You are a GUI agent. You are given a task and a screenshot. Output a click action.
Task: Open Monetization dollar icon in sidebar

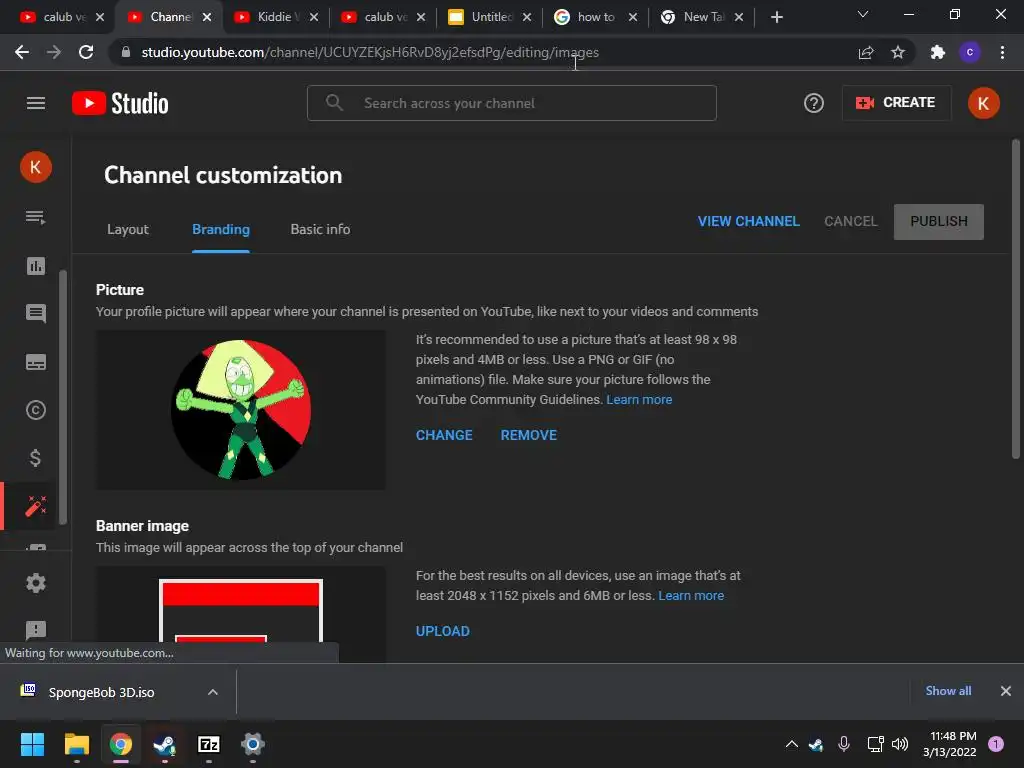pyautogui.click(x=36, y=458)
